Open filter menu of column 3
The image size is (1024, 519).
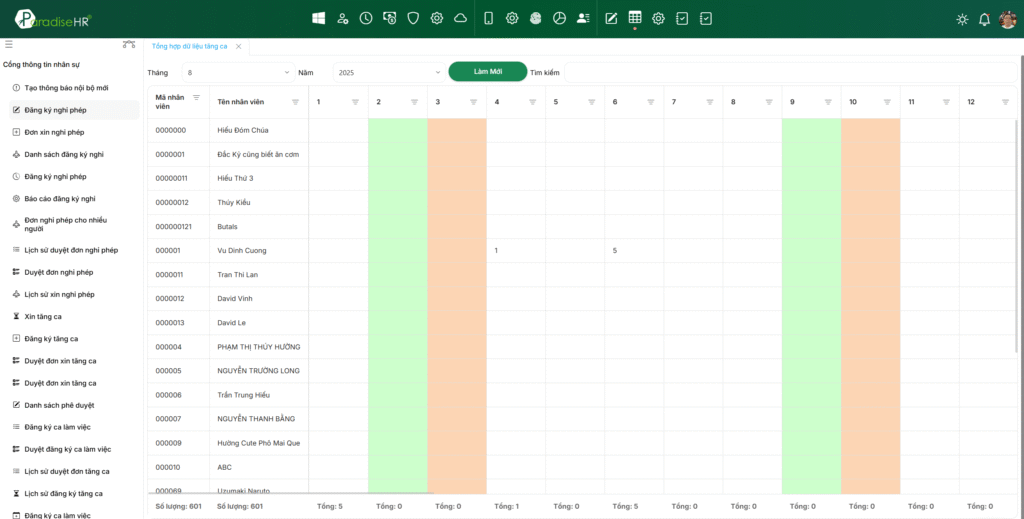point(473,102)
